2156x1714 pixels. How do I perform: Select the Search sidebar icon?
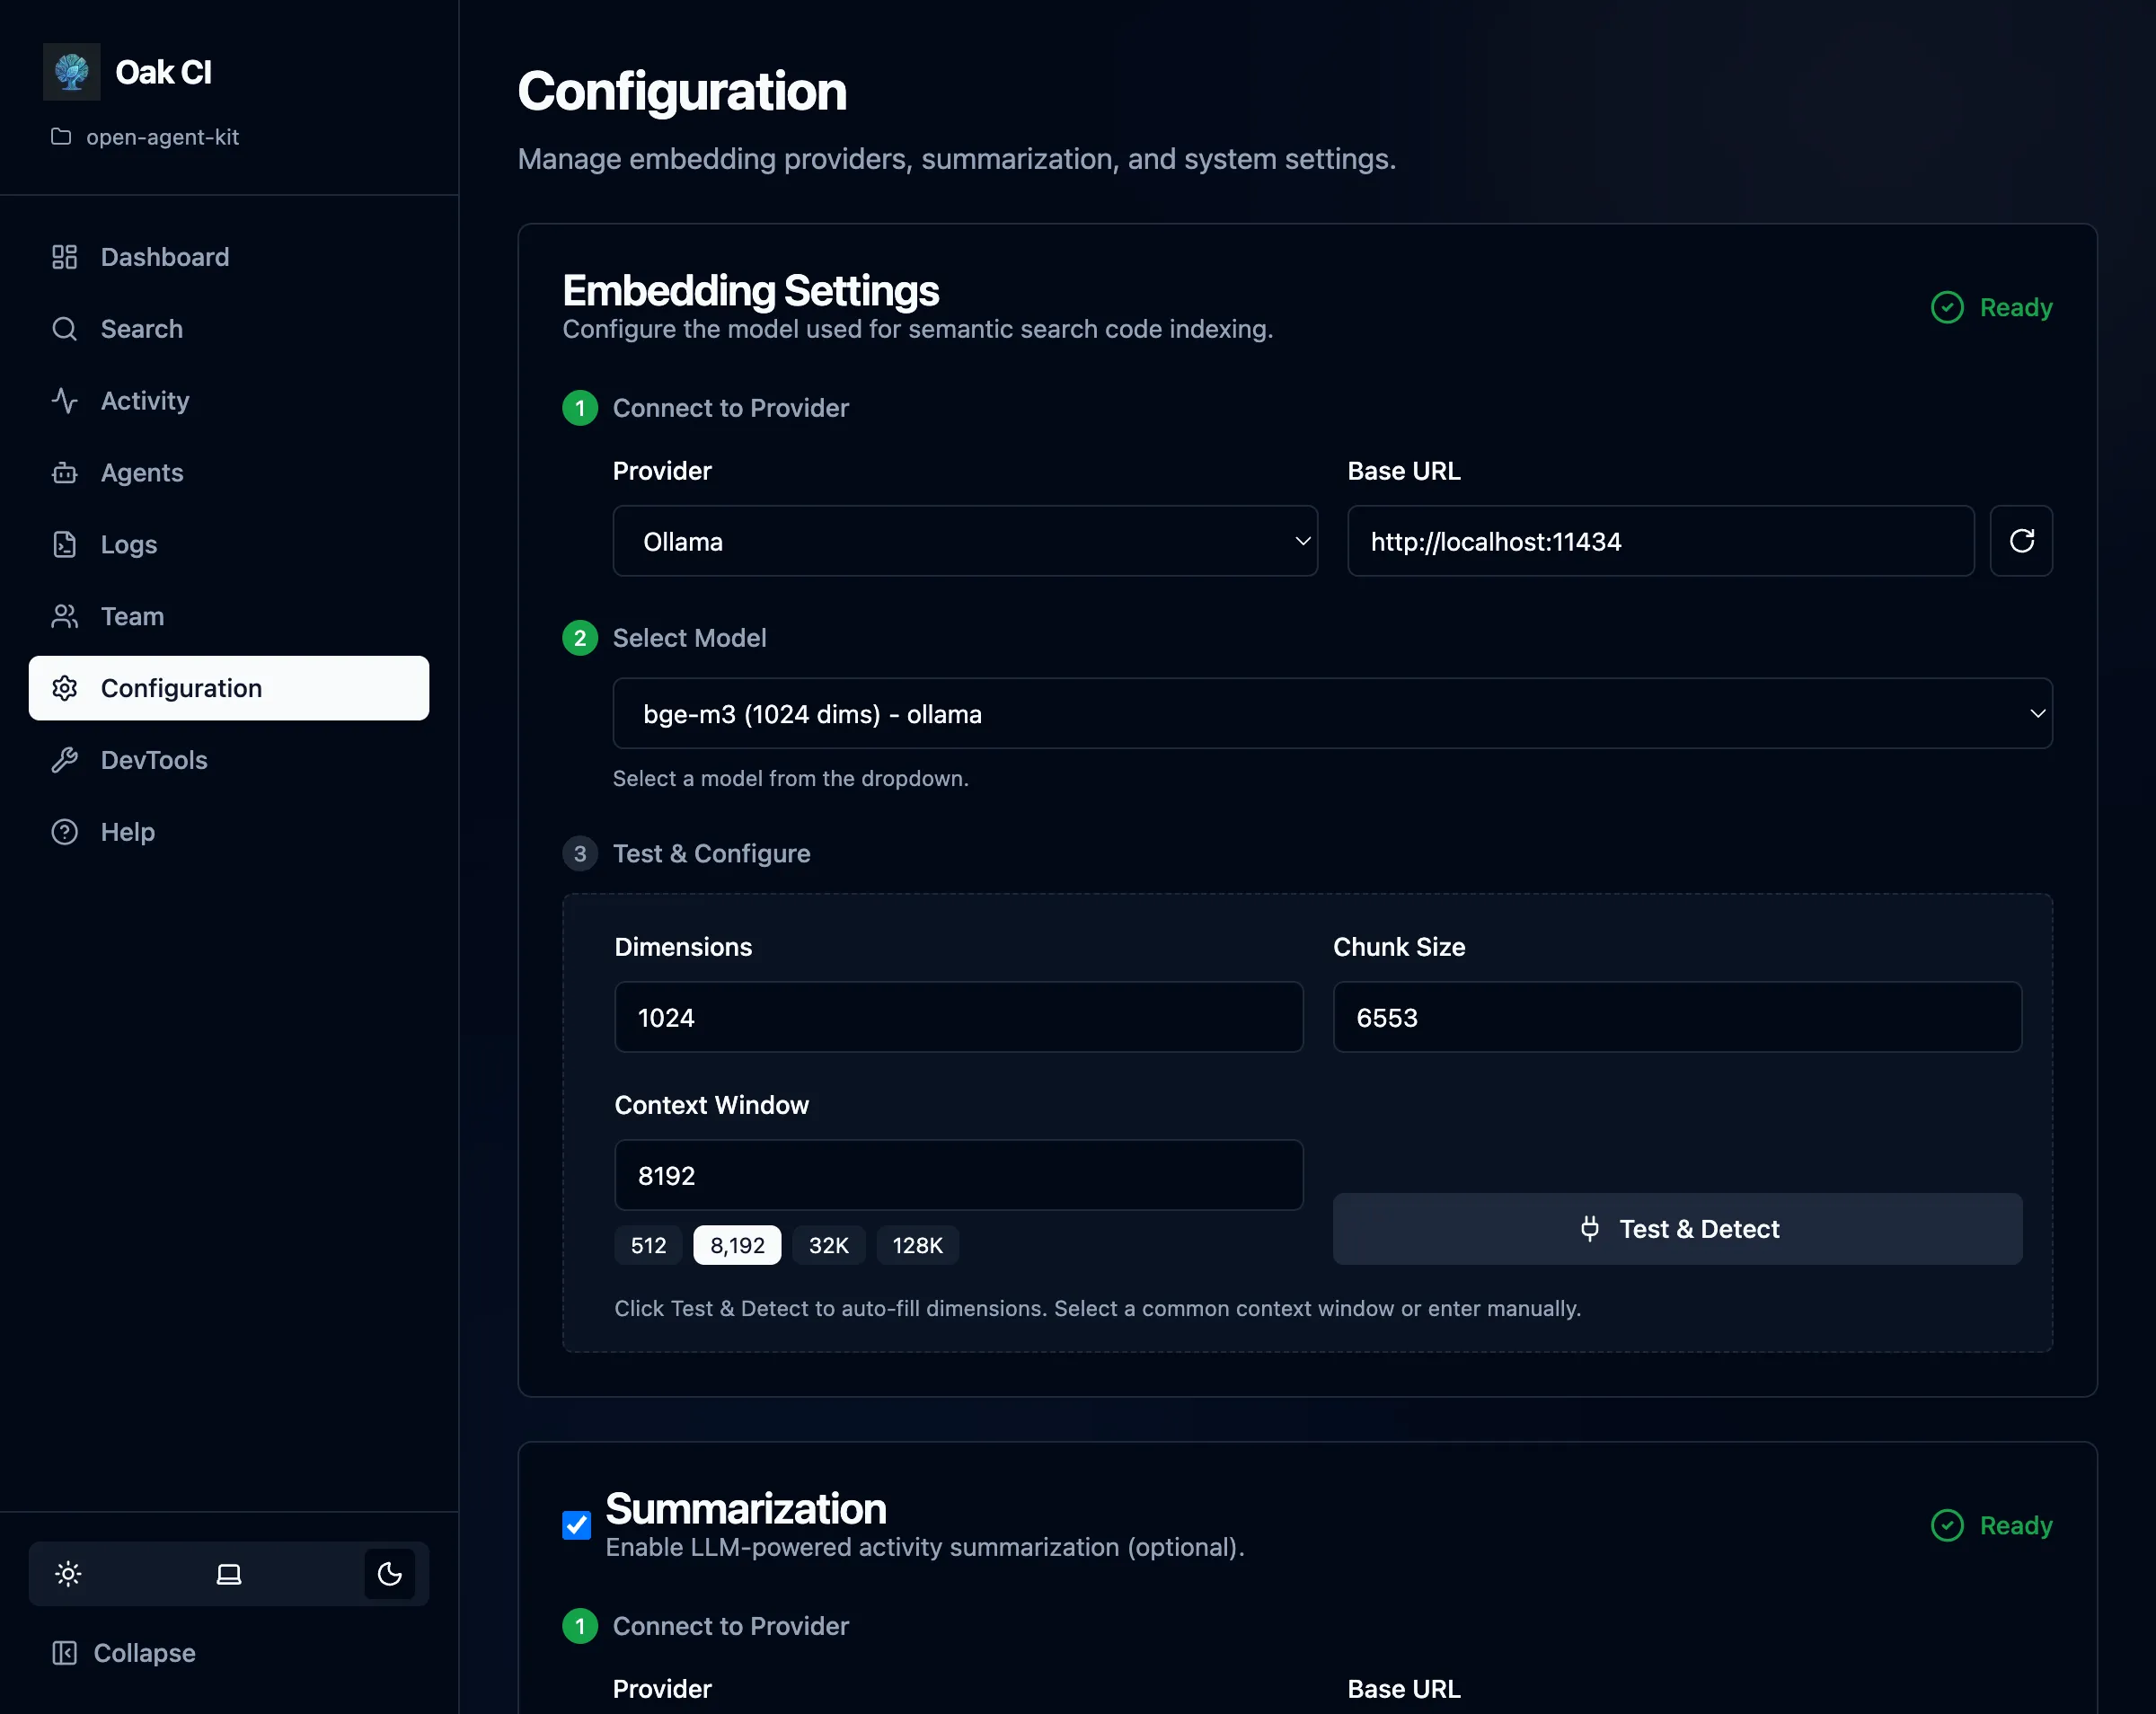click(64, 328)
